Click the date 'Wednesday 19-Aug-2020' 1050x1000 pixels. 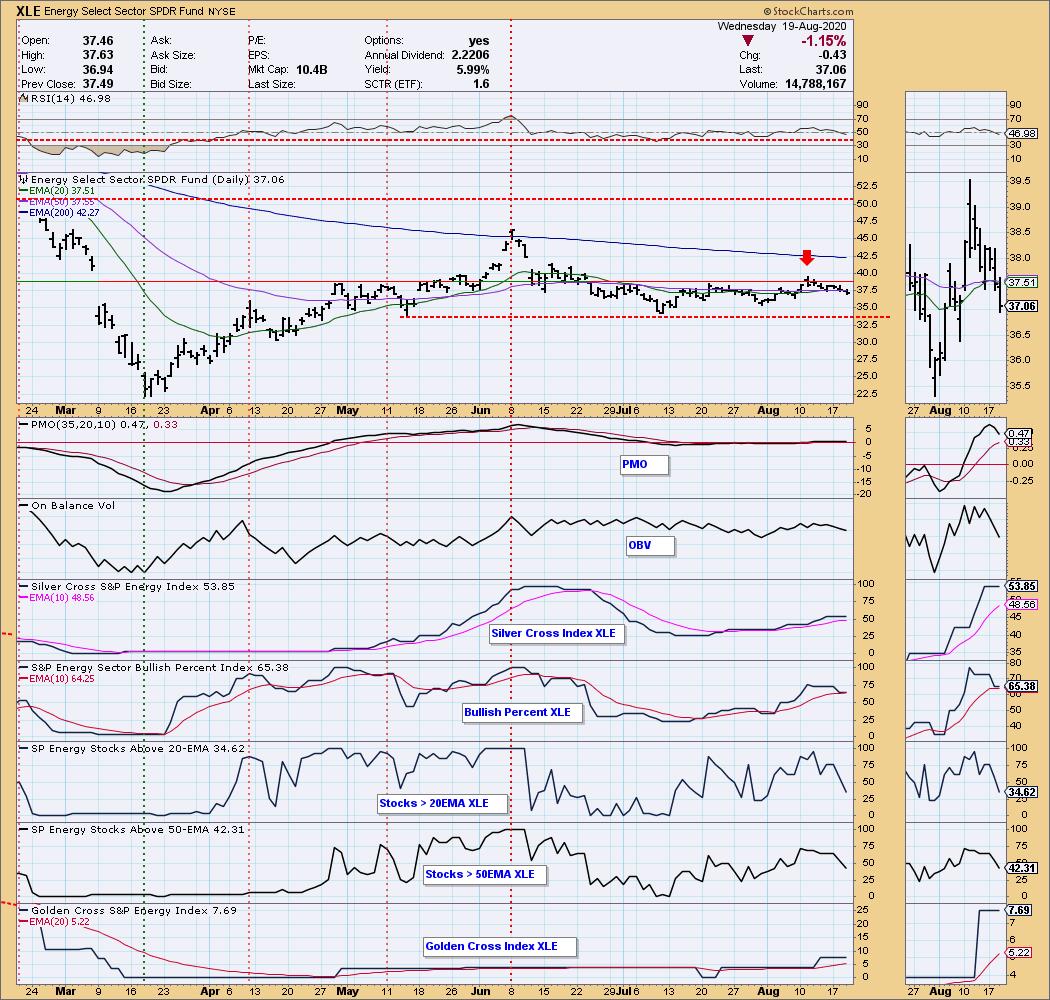coord(781,26)
